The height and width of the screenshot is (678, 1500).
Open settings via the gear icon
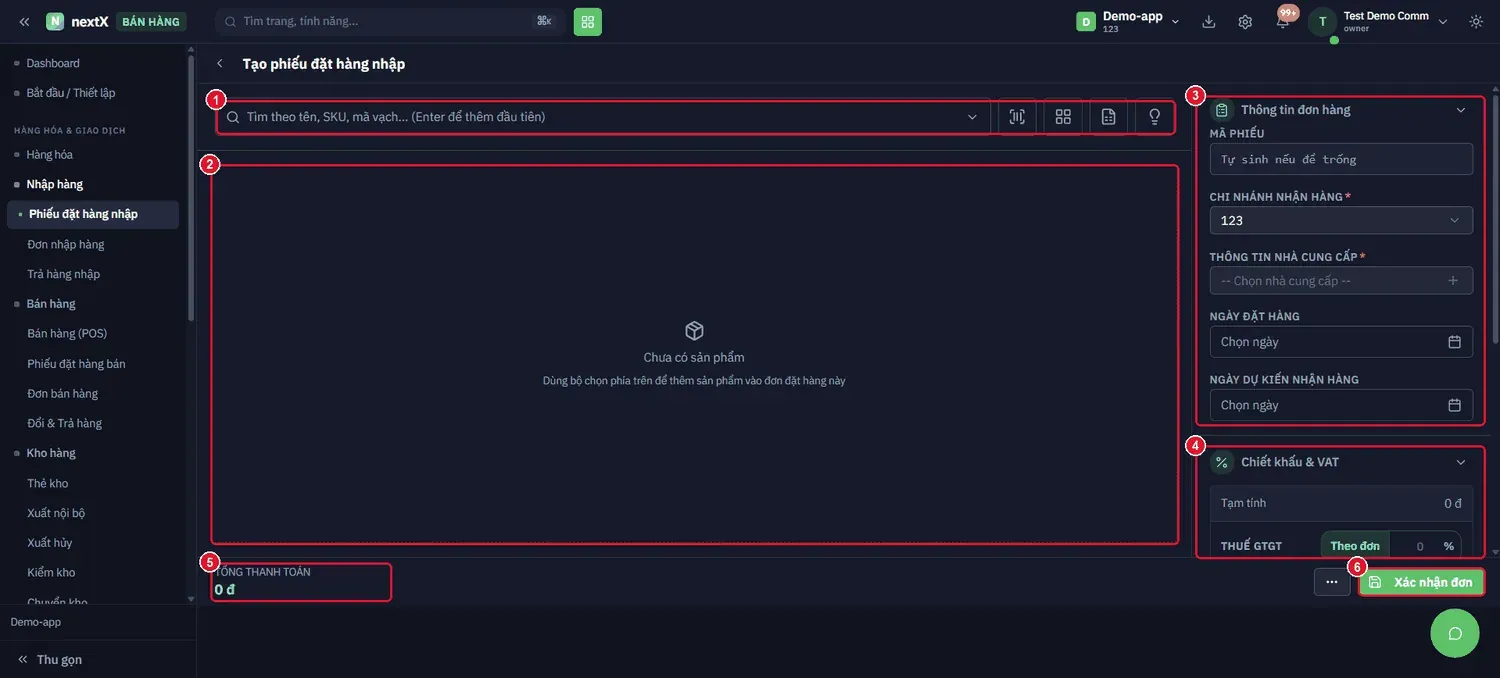[1245, 21]
